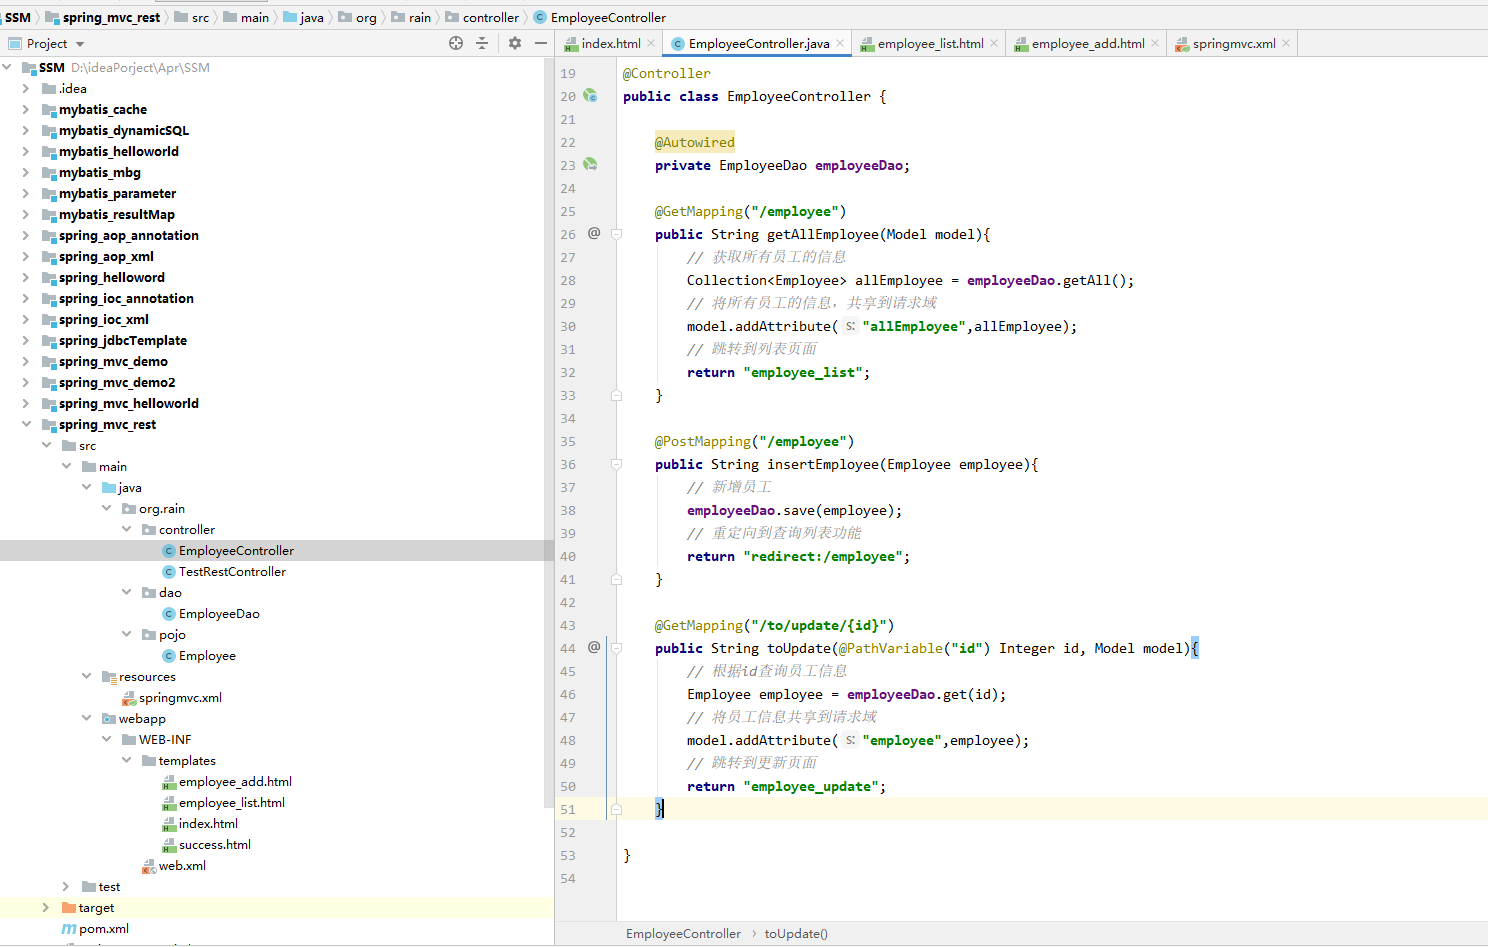Screen dimensions: 1488x947
Task: Hide the Project panel with minimize icon
Action: coord(541,43)
